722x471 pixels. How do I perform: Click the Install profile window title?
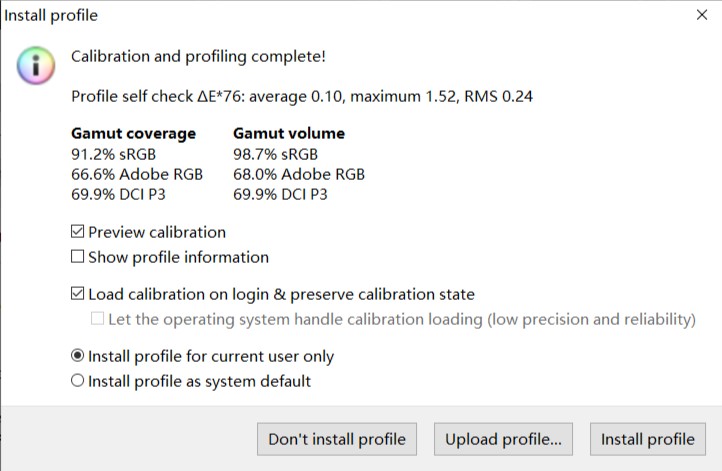pos(52,16)
